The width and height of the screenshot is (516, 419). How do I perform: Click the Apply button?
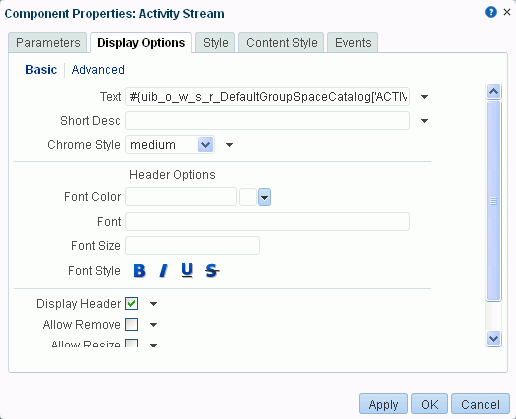point(383,404)
